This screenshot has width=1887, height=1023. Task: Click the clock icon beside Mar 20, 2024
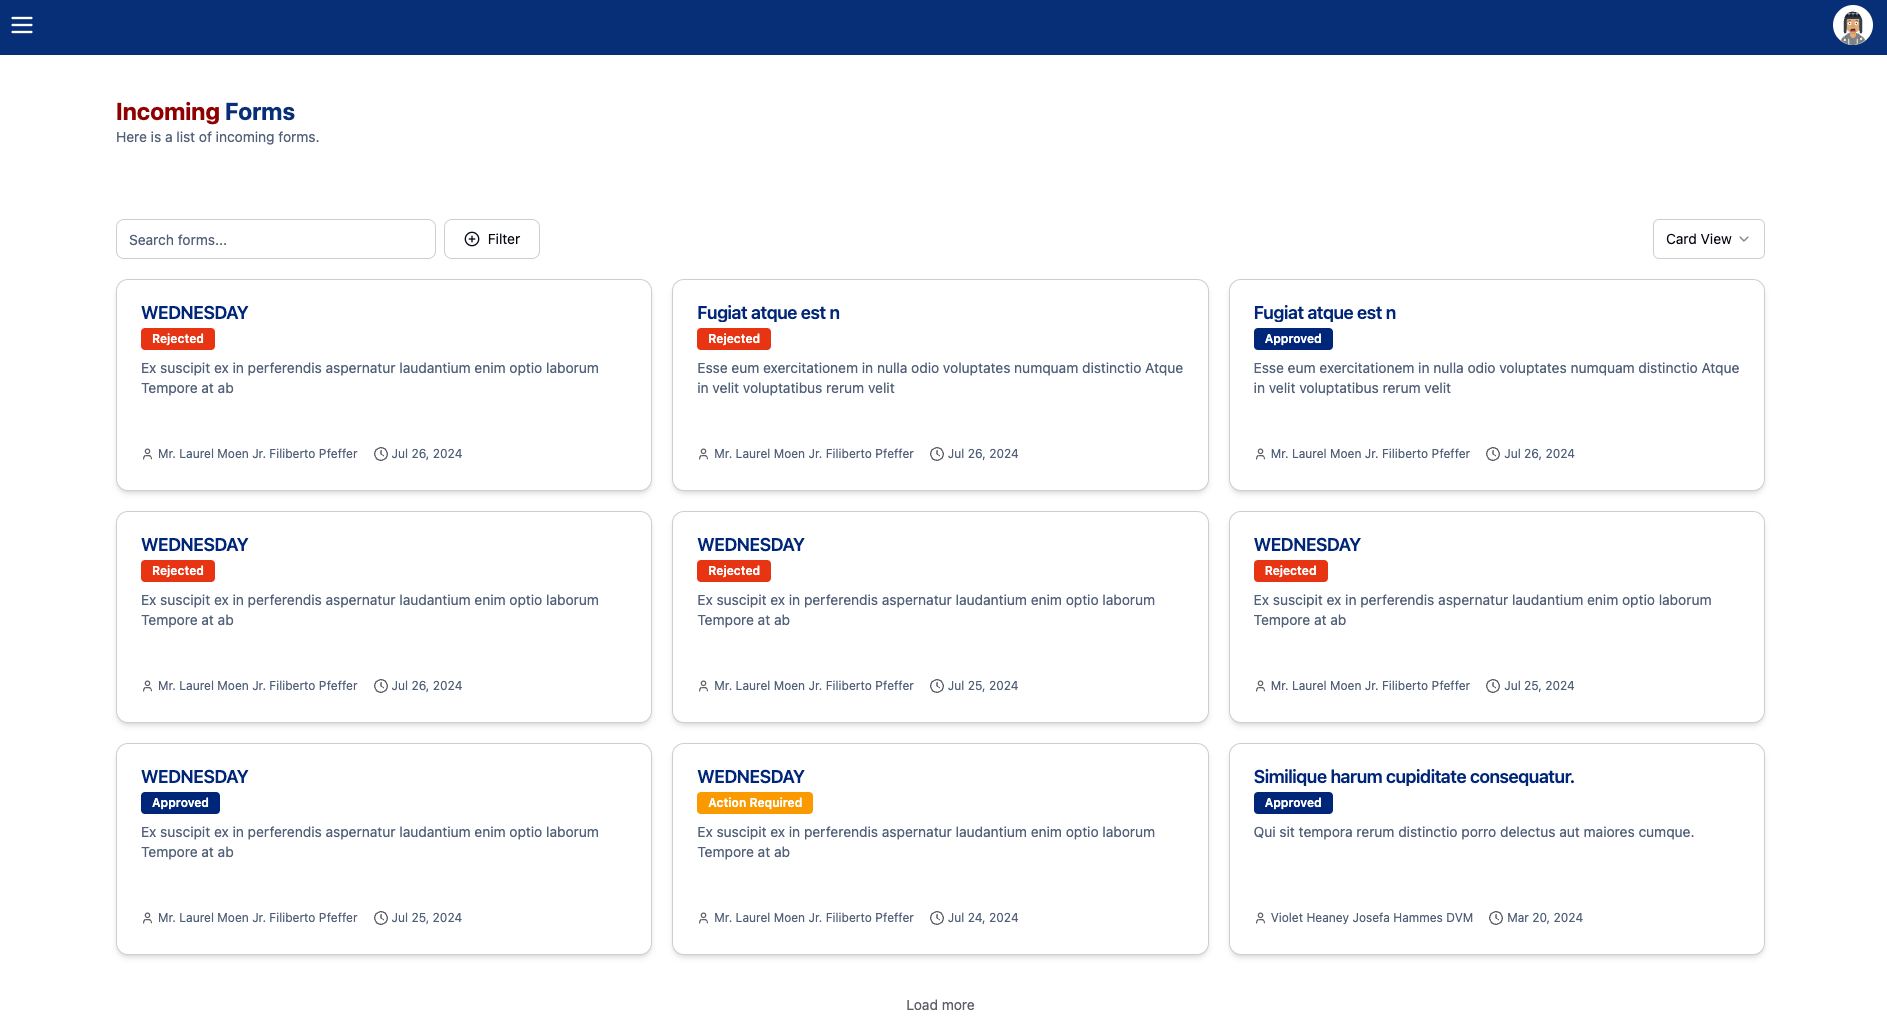[x=1496, y=918]
